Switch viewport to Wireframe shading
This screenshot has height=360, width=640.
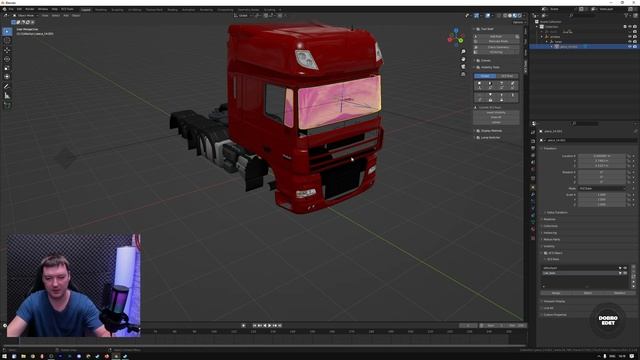tap(505, 16)
